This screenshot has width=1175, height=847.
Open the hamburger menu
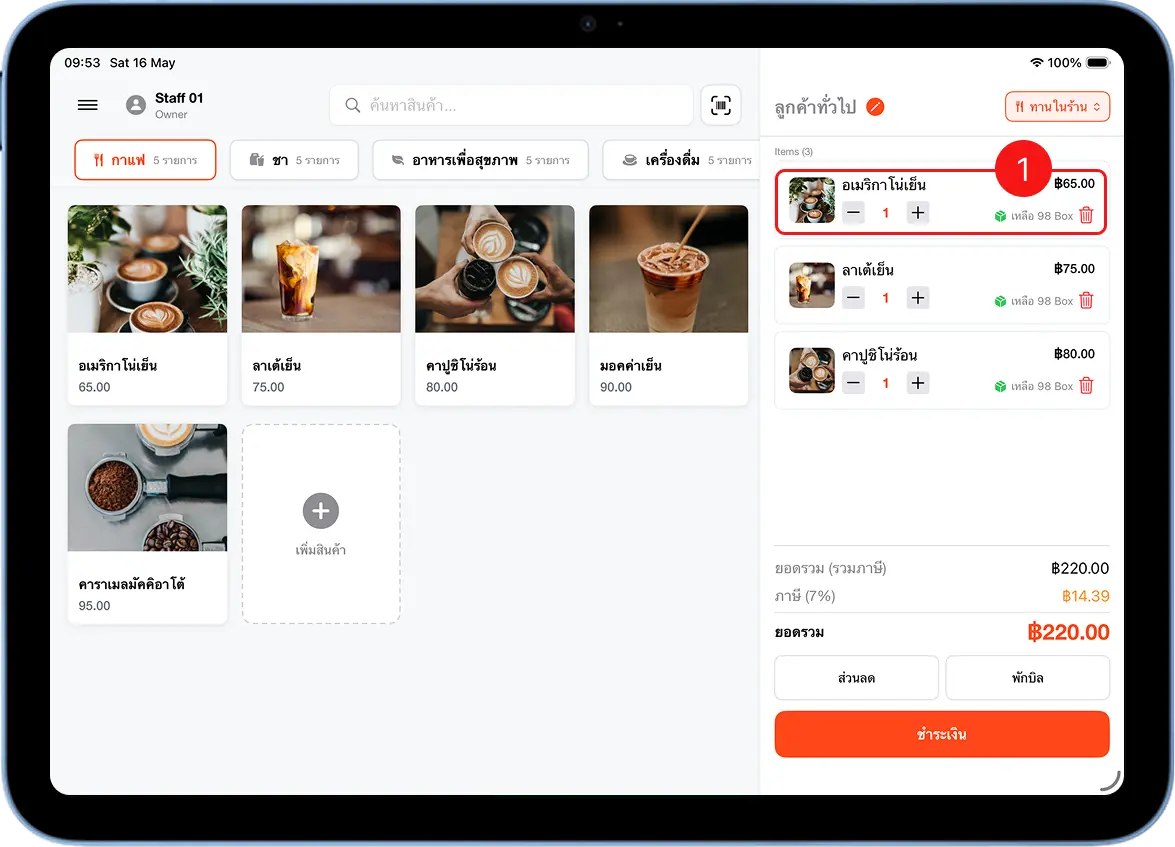[x=88, y=105]
